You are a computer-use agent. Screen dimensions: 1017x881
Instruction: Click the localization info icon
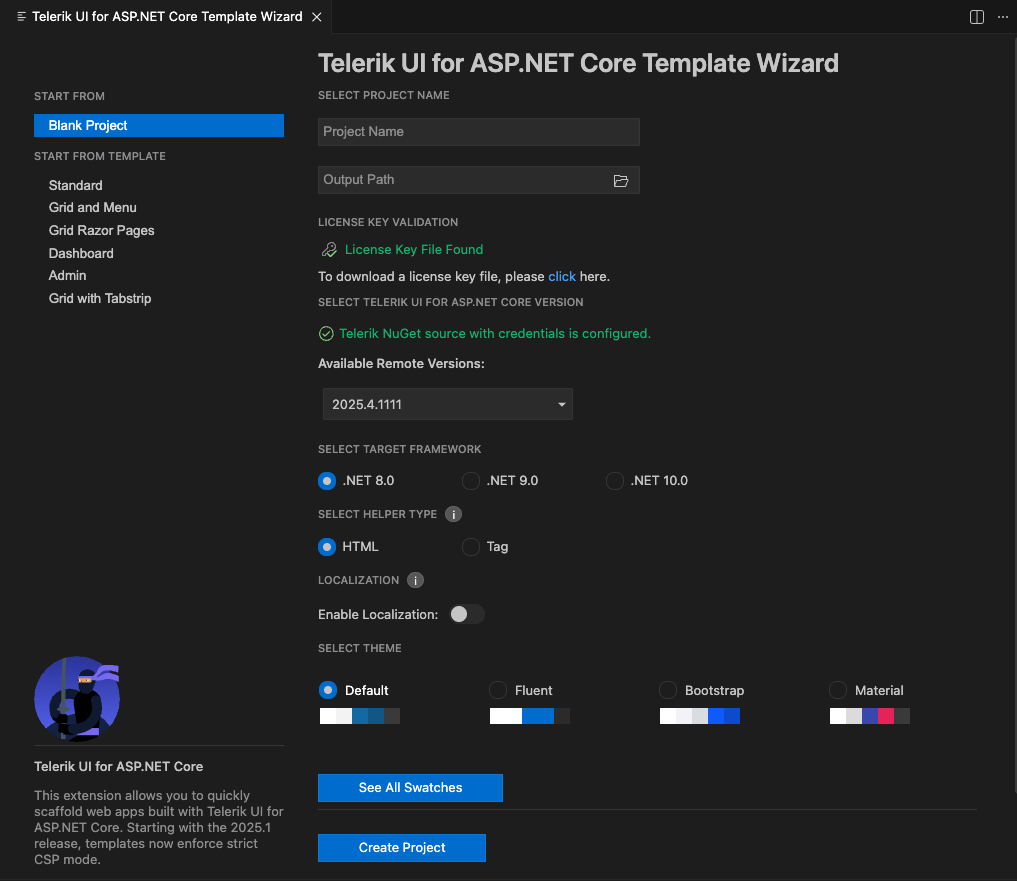click(415, 580)
